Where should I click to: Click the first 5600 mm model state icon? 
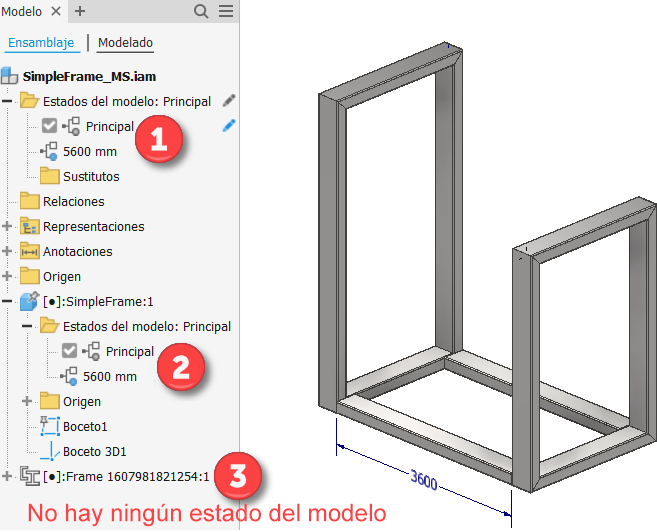pyautogui.click(x=49, y=151)
